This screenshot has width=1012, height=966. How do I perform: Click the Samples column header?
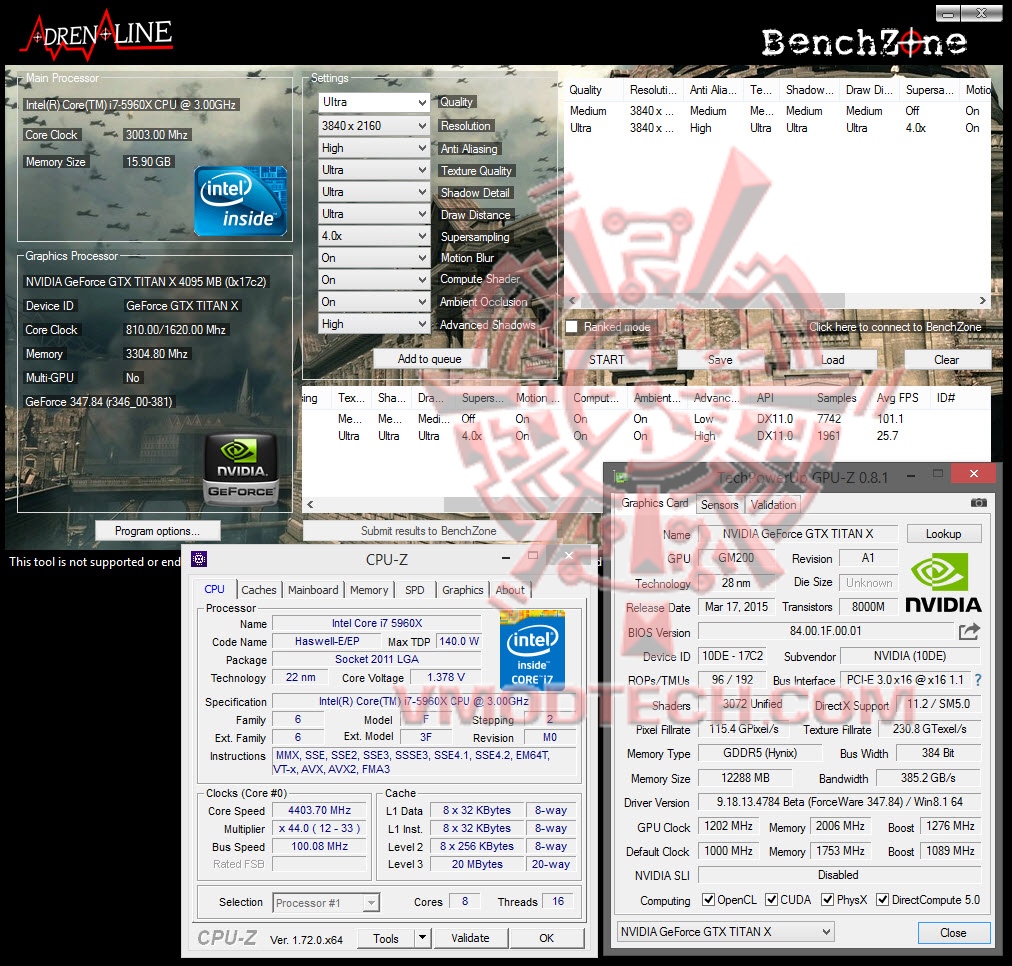[836, 397]
